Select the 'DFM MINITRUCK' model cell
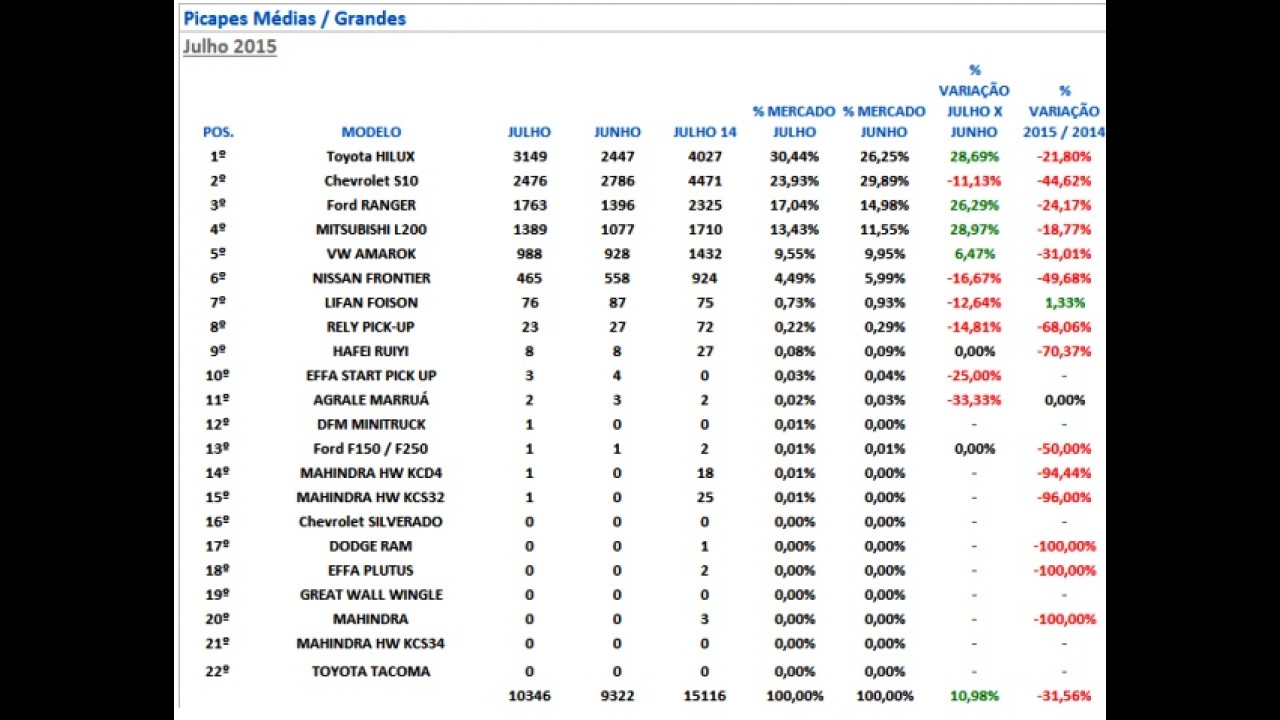Viewport: 1280px width, 720px height. click(x=371, y=424)
